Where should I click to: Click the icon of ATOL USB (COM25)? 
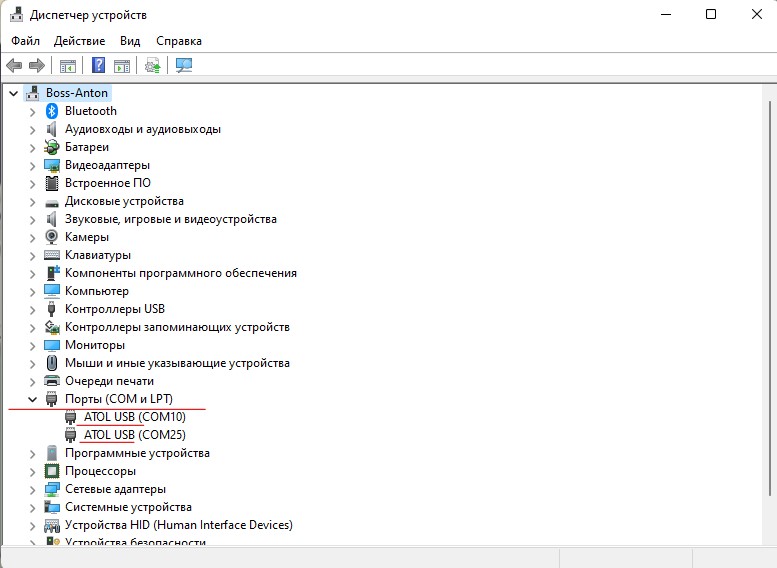(70, 435)
